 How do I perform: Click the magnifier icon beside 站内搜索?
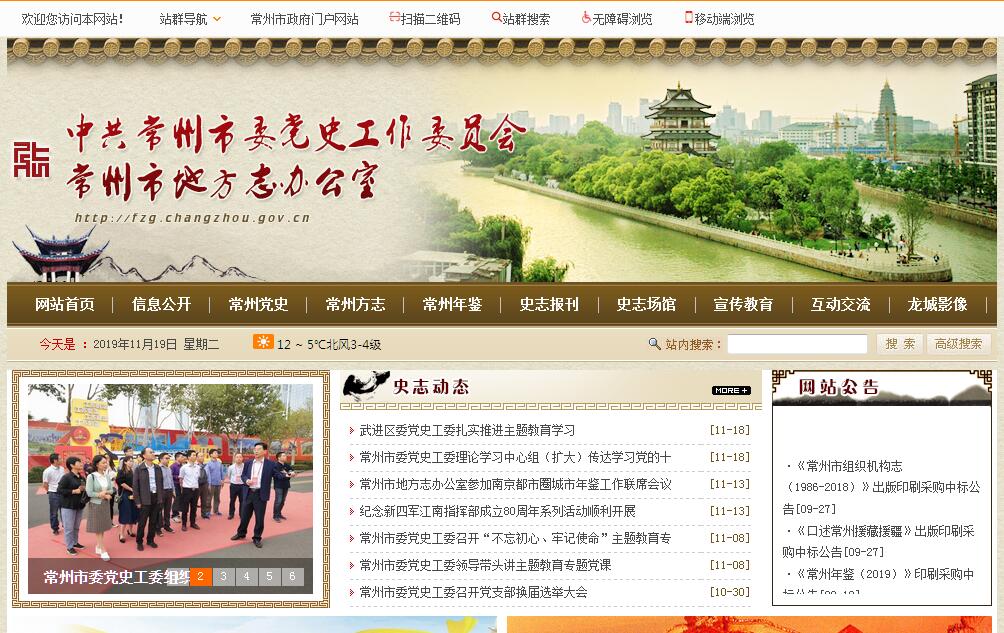(x=655, y=344)
